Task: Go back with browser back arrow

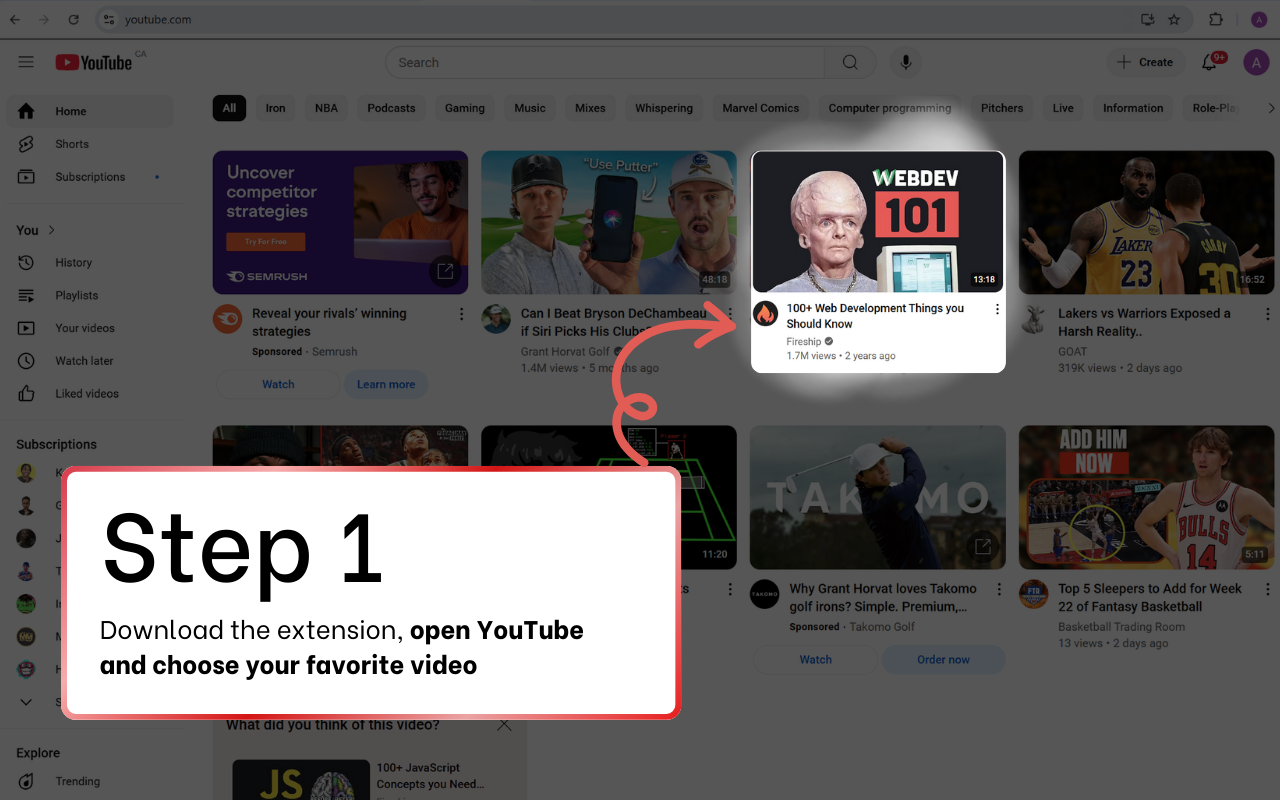Action: point(15,19)
